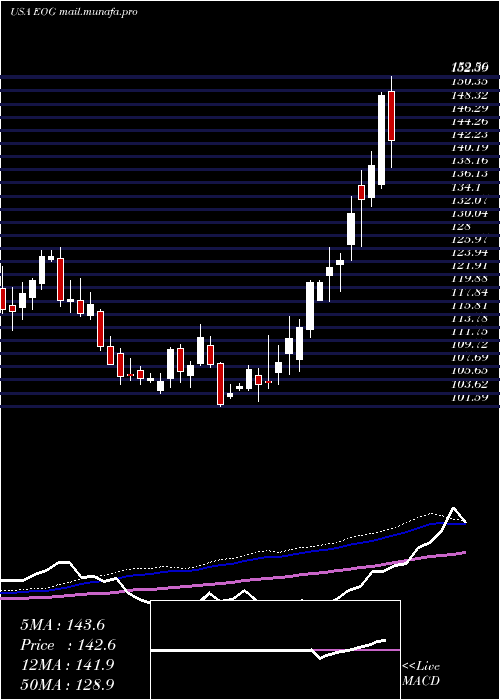
Task: Click the 101.59 price axis label
Action: (469, 396)
